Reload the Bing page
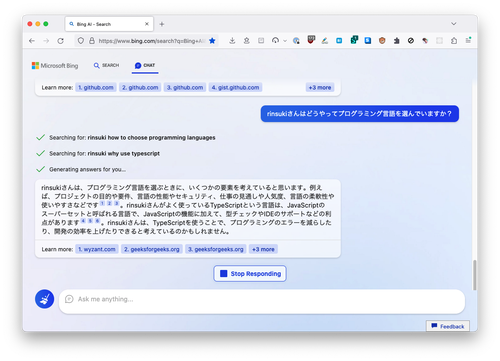 click(60, 41)
